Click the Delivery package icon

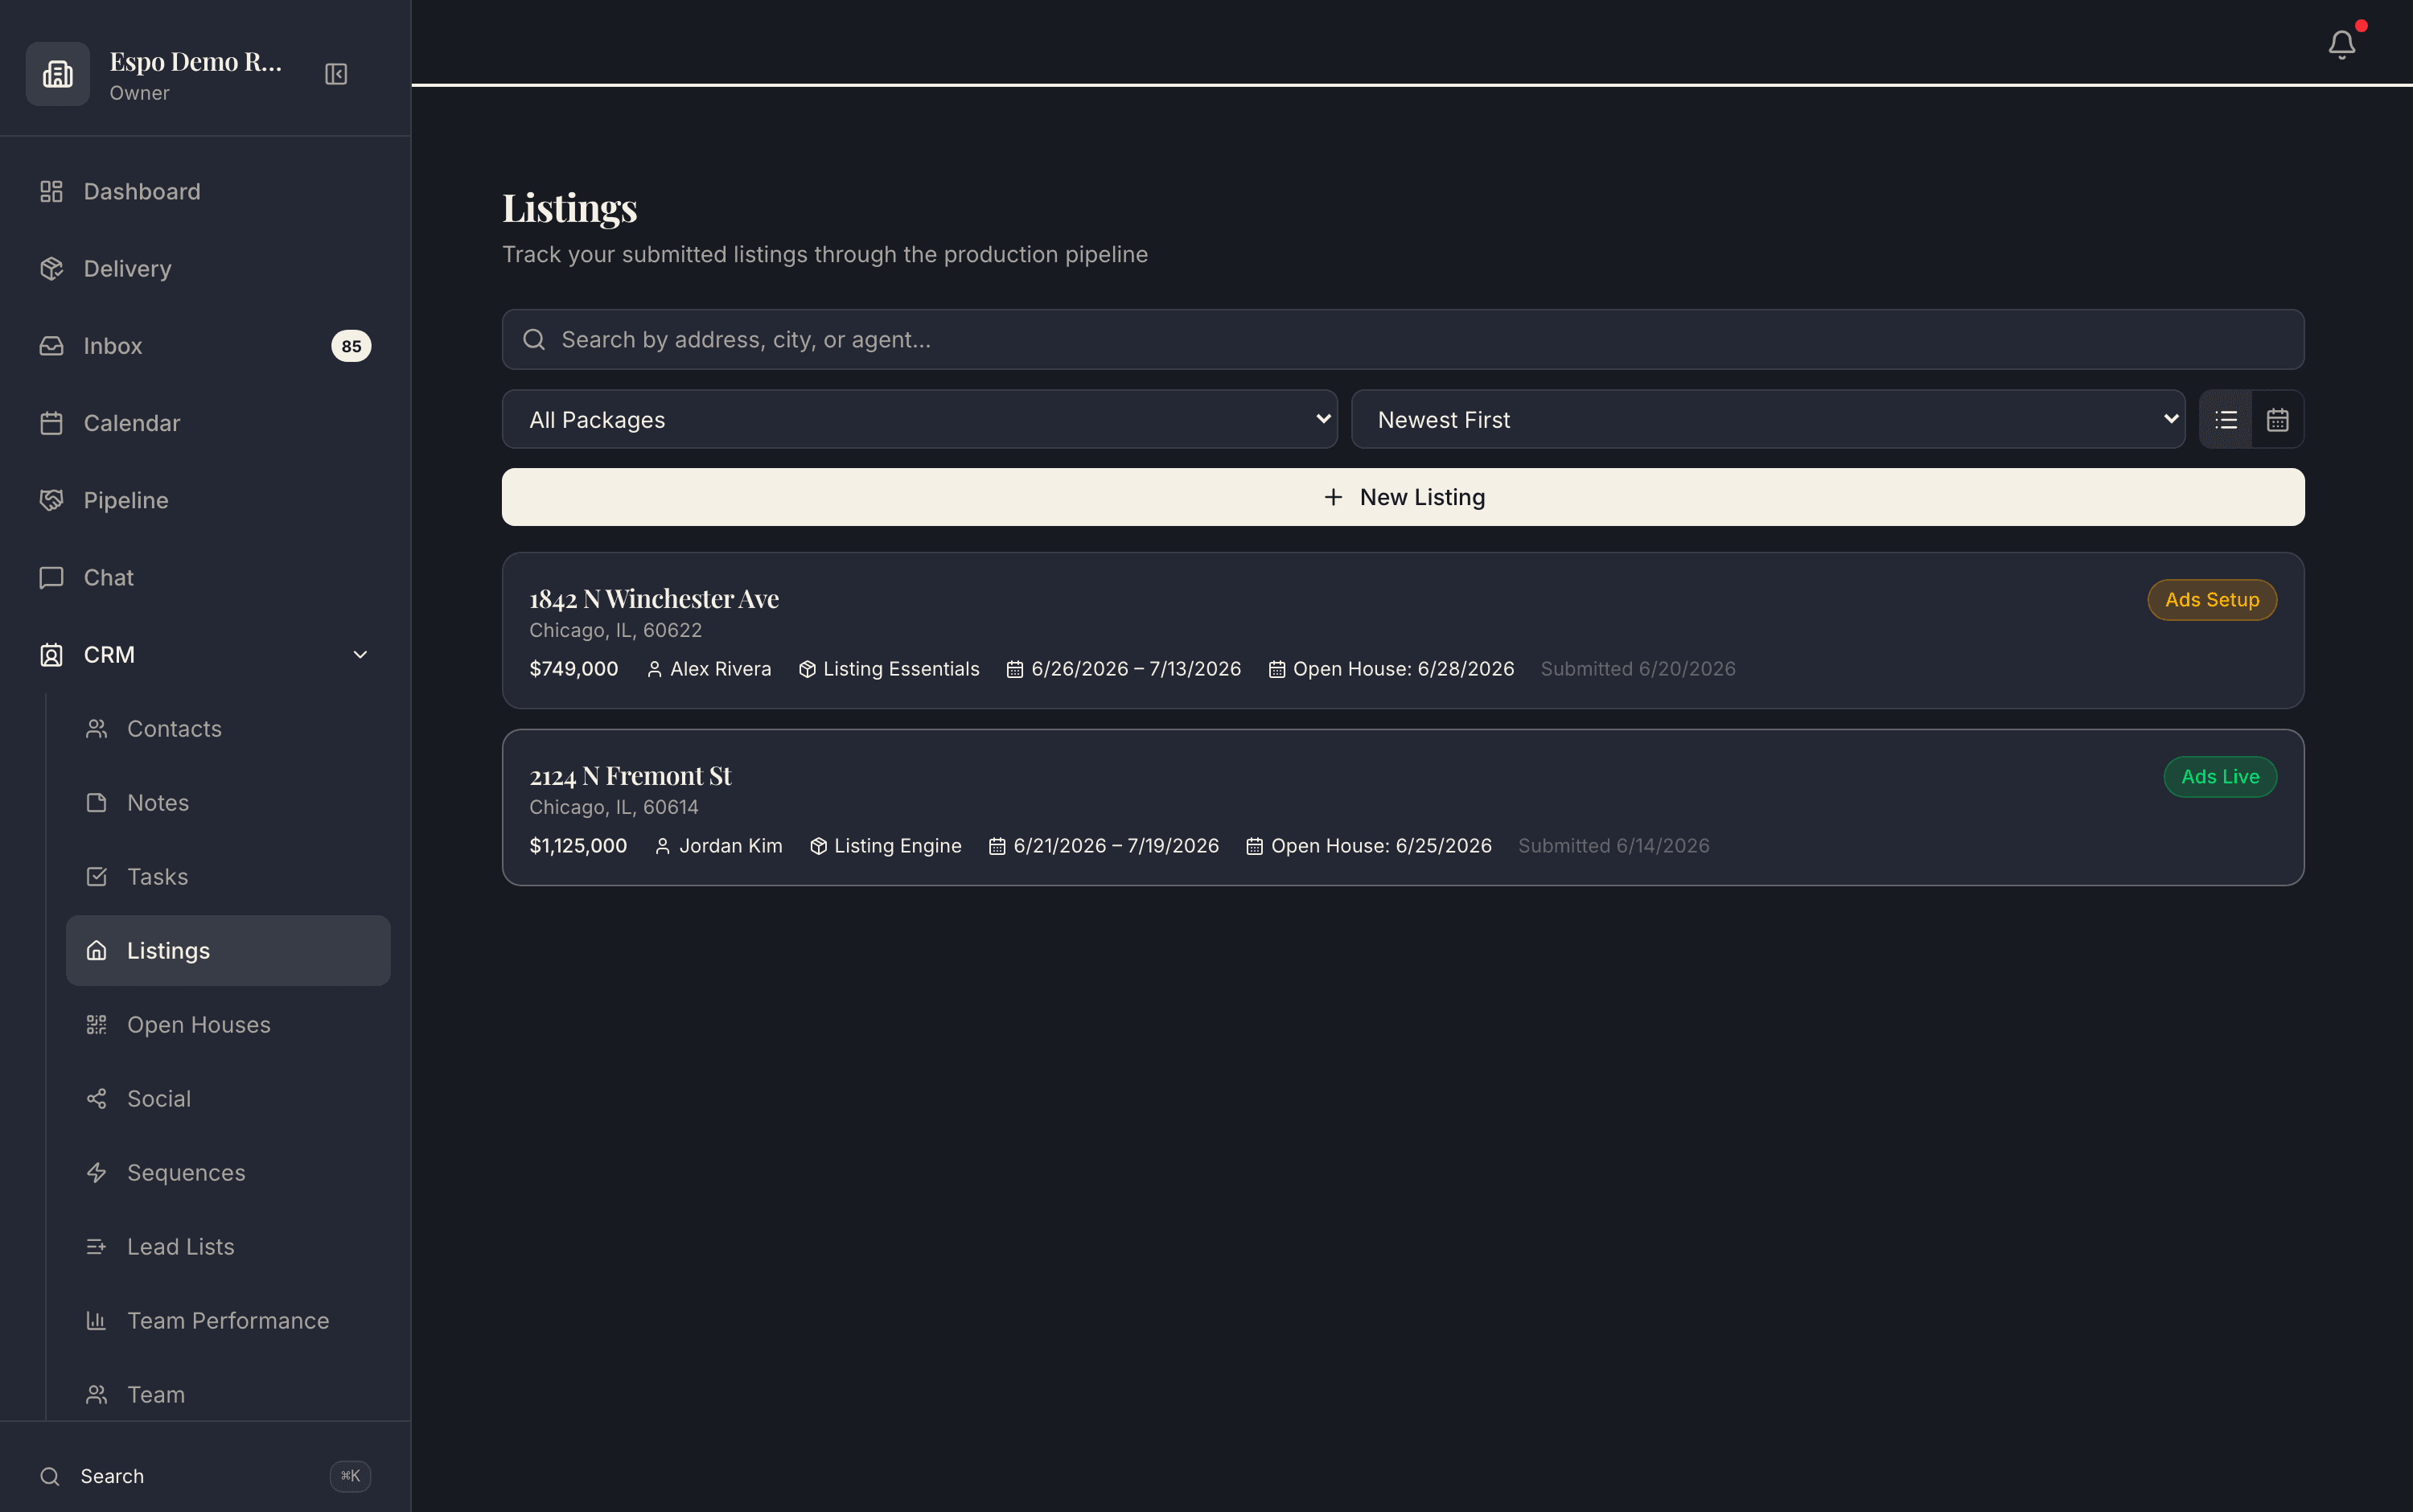[51, 268]
